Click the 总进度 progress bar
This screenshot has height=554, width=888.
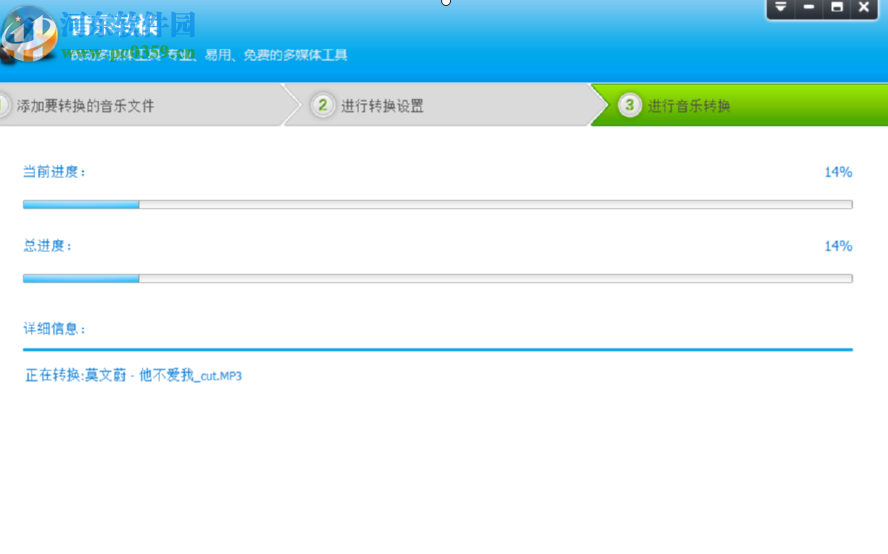tap(438, 279)
